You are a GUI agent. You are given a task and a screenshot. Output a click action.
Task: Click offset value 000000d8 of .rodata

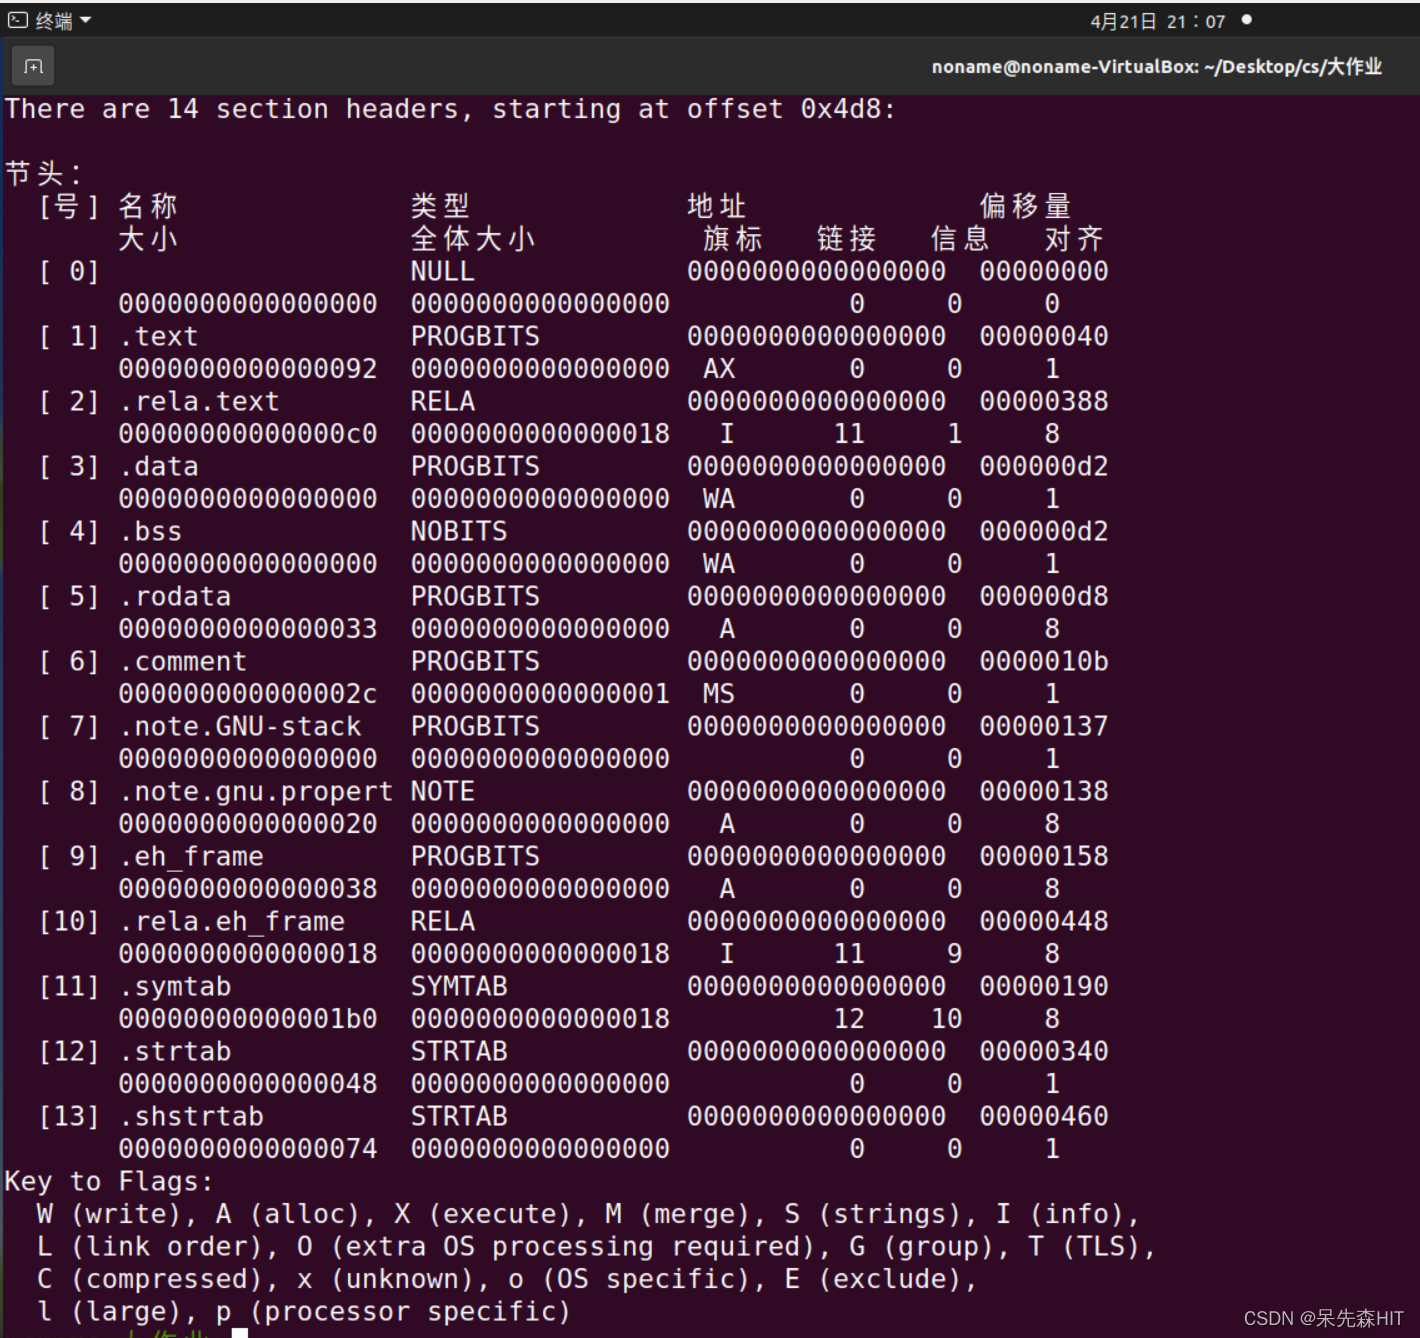point(1044,597)
